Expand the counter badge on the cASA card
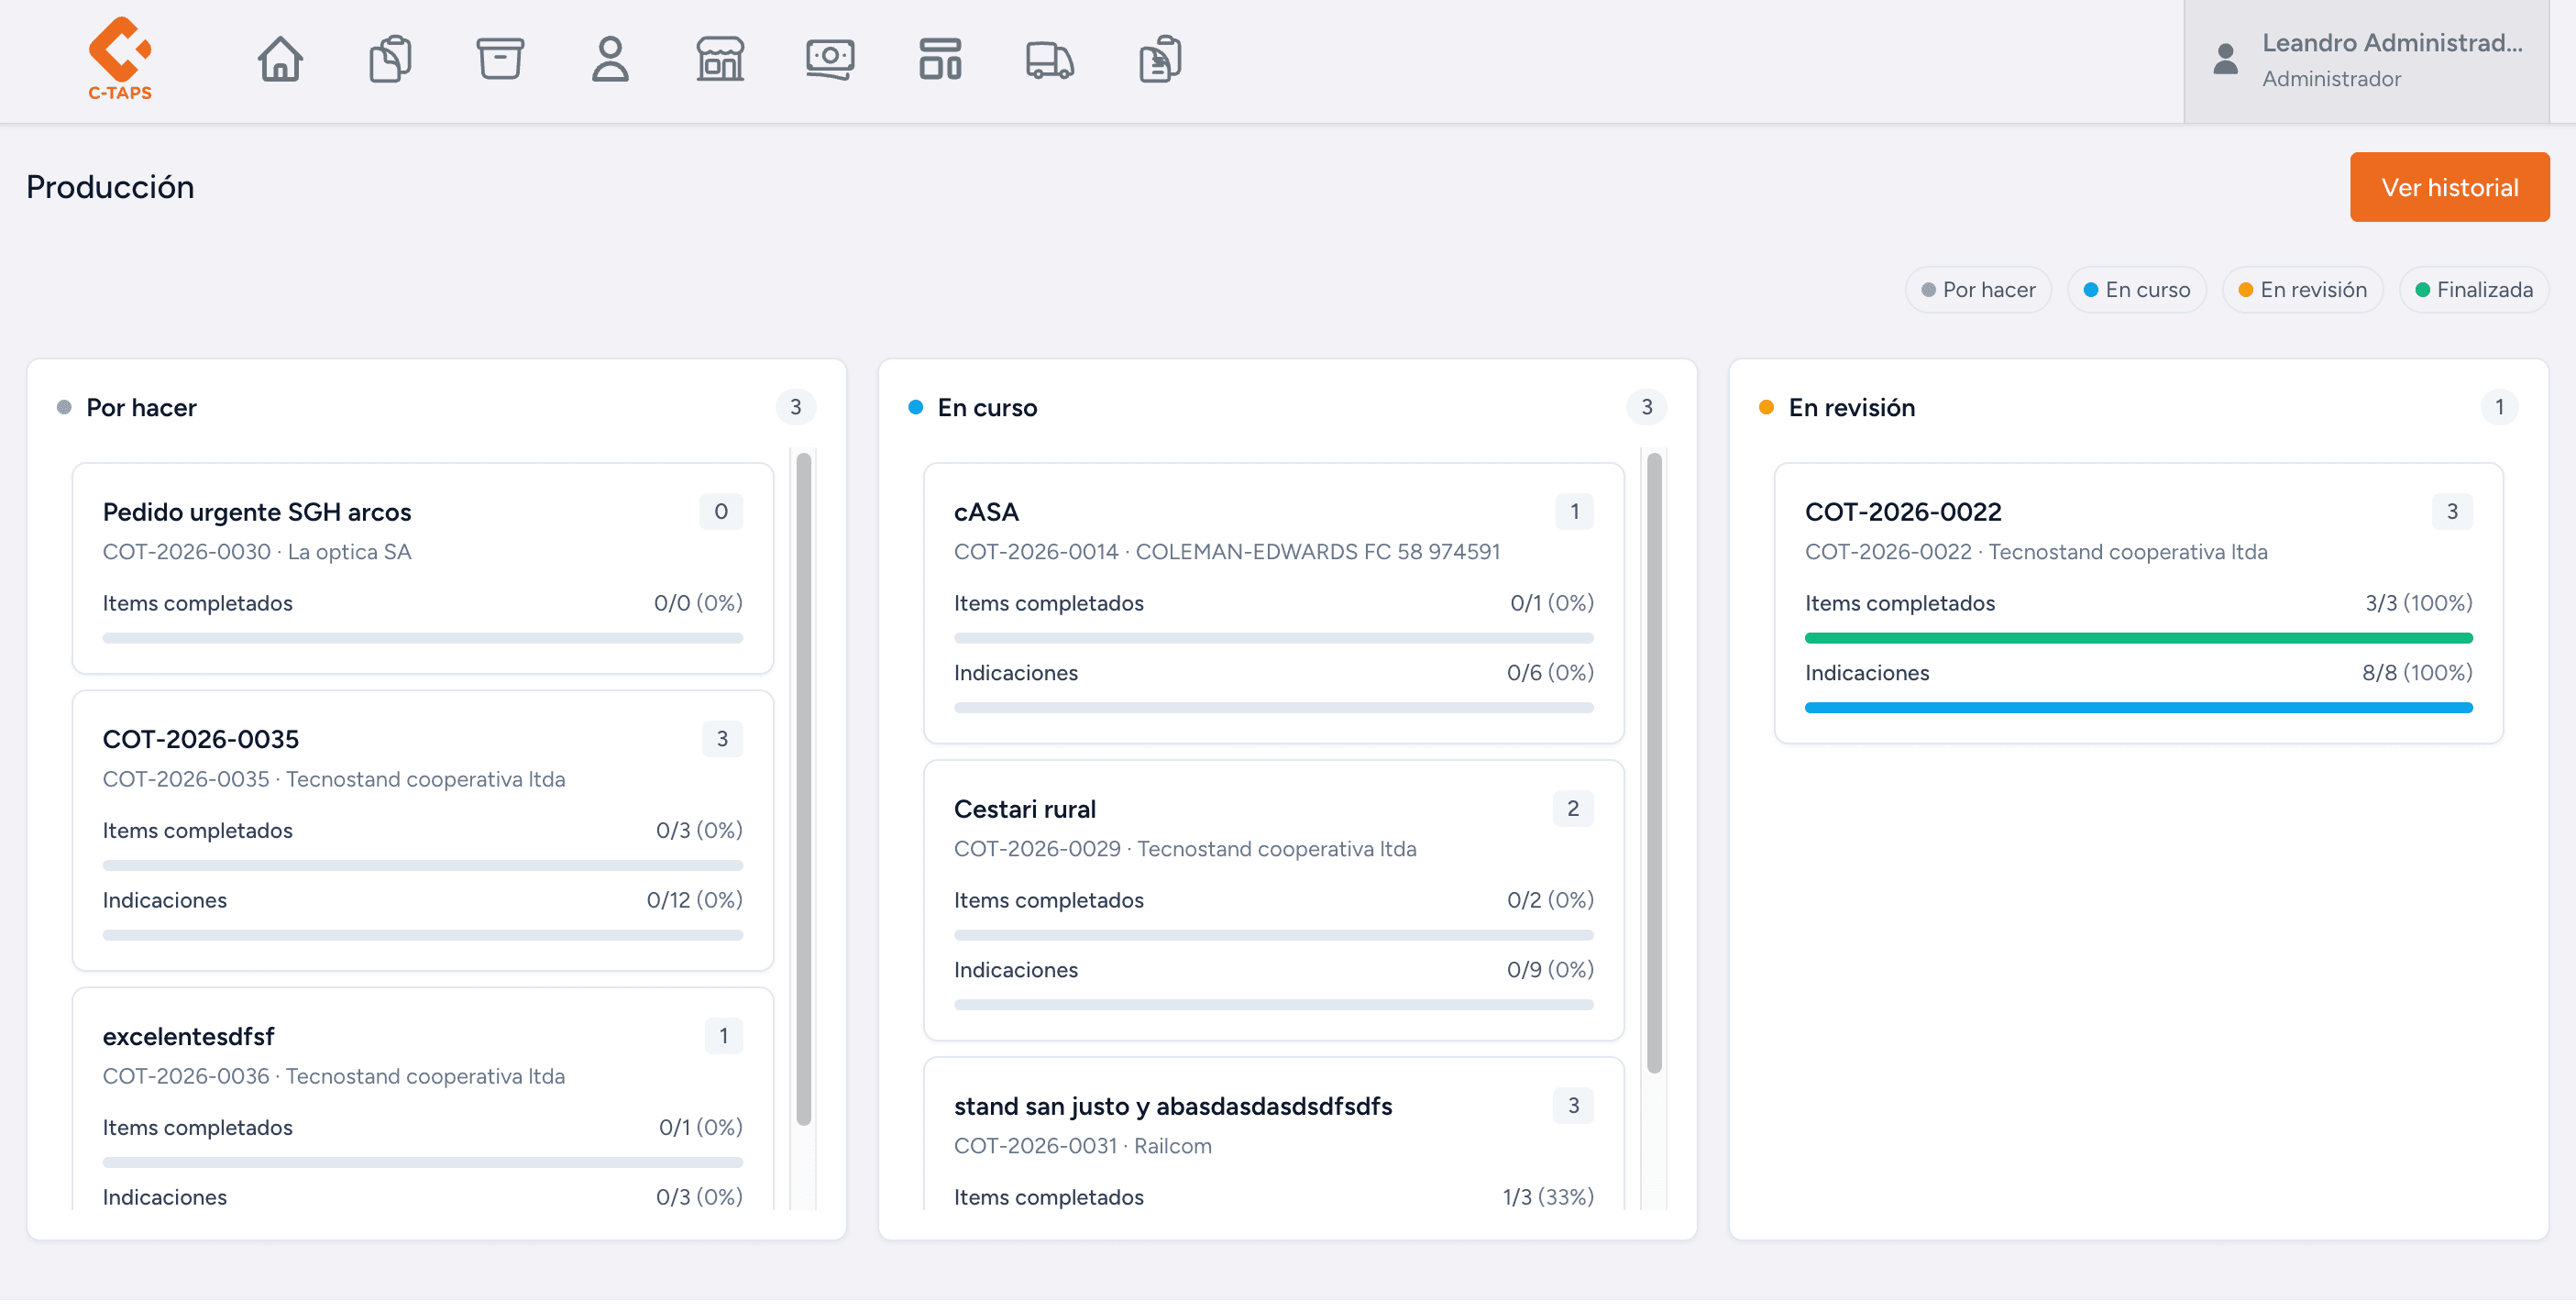Image resolution: width=2576 pixels, height=1311 pixels. tap(1573, 511)
